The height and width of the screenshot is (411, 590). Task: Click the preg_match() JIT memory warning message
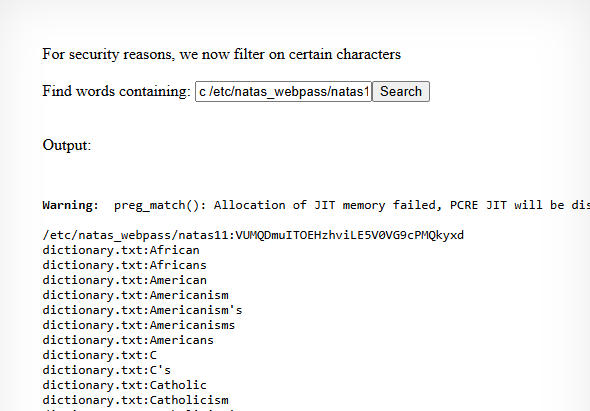coord(352,205)
